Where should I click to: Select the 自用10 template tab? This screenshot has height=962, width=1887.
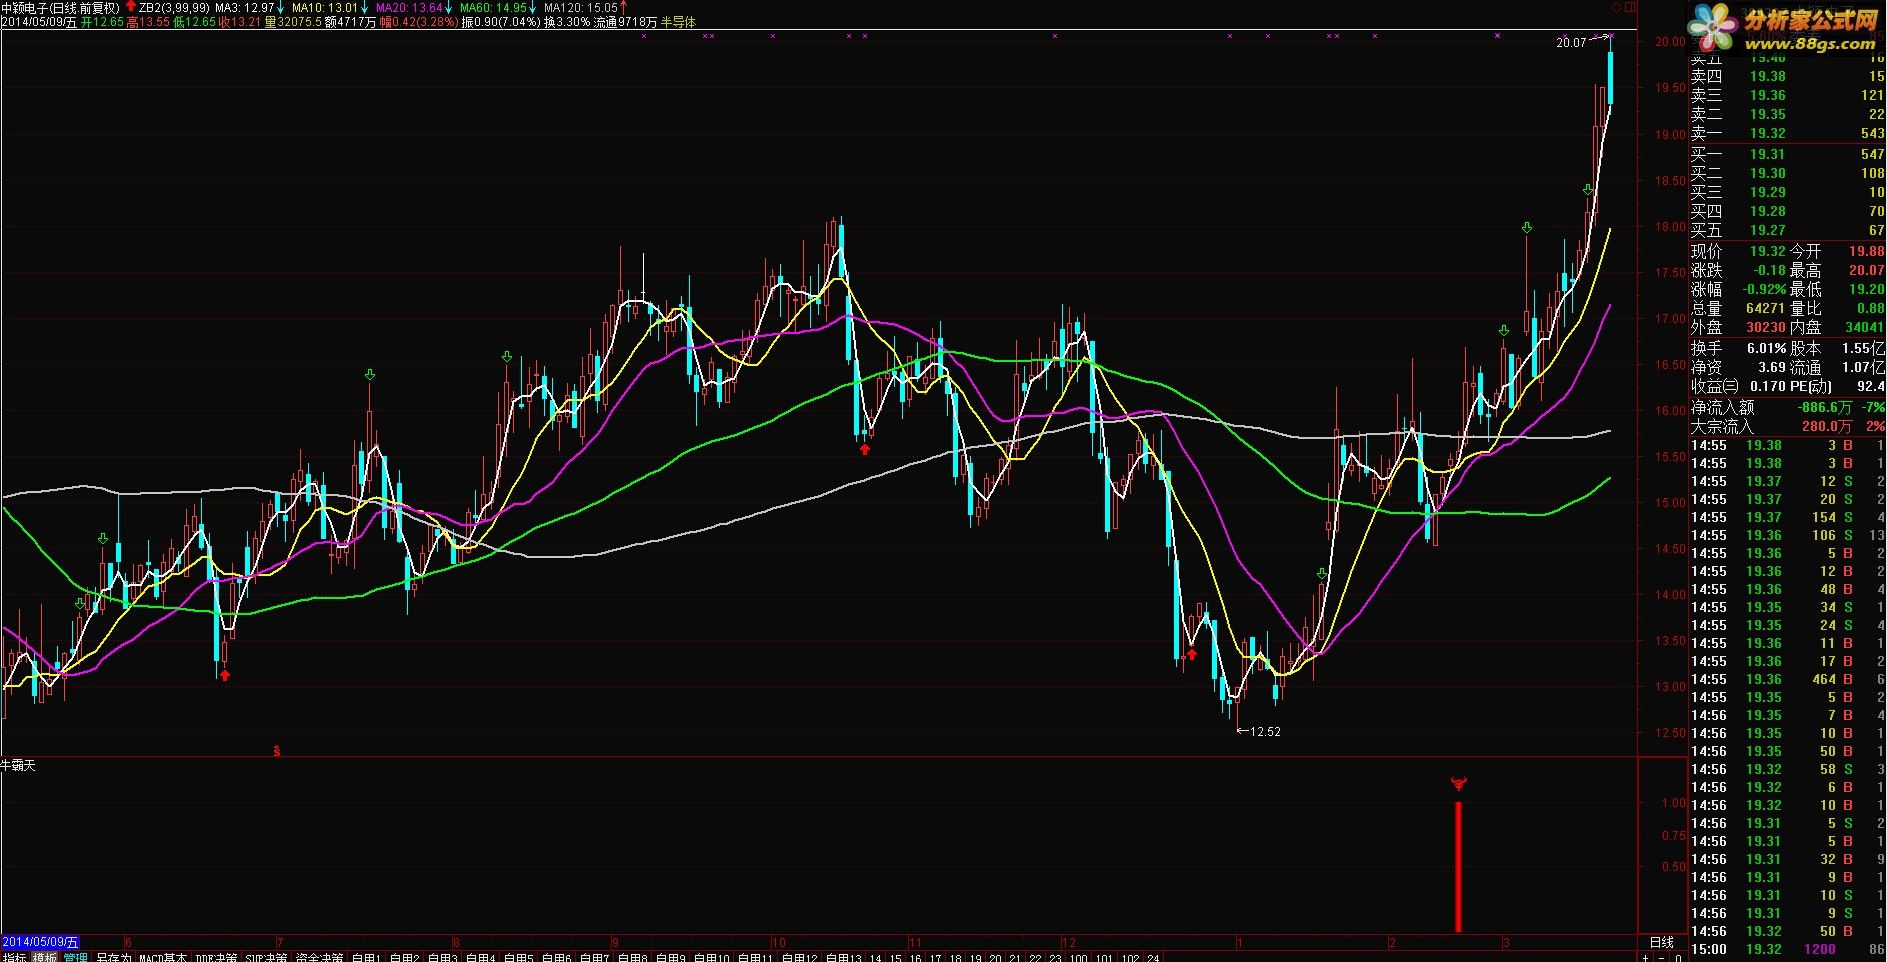(x=711, y=957)
